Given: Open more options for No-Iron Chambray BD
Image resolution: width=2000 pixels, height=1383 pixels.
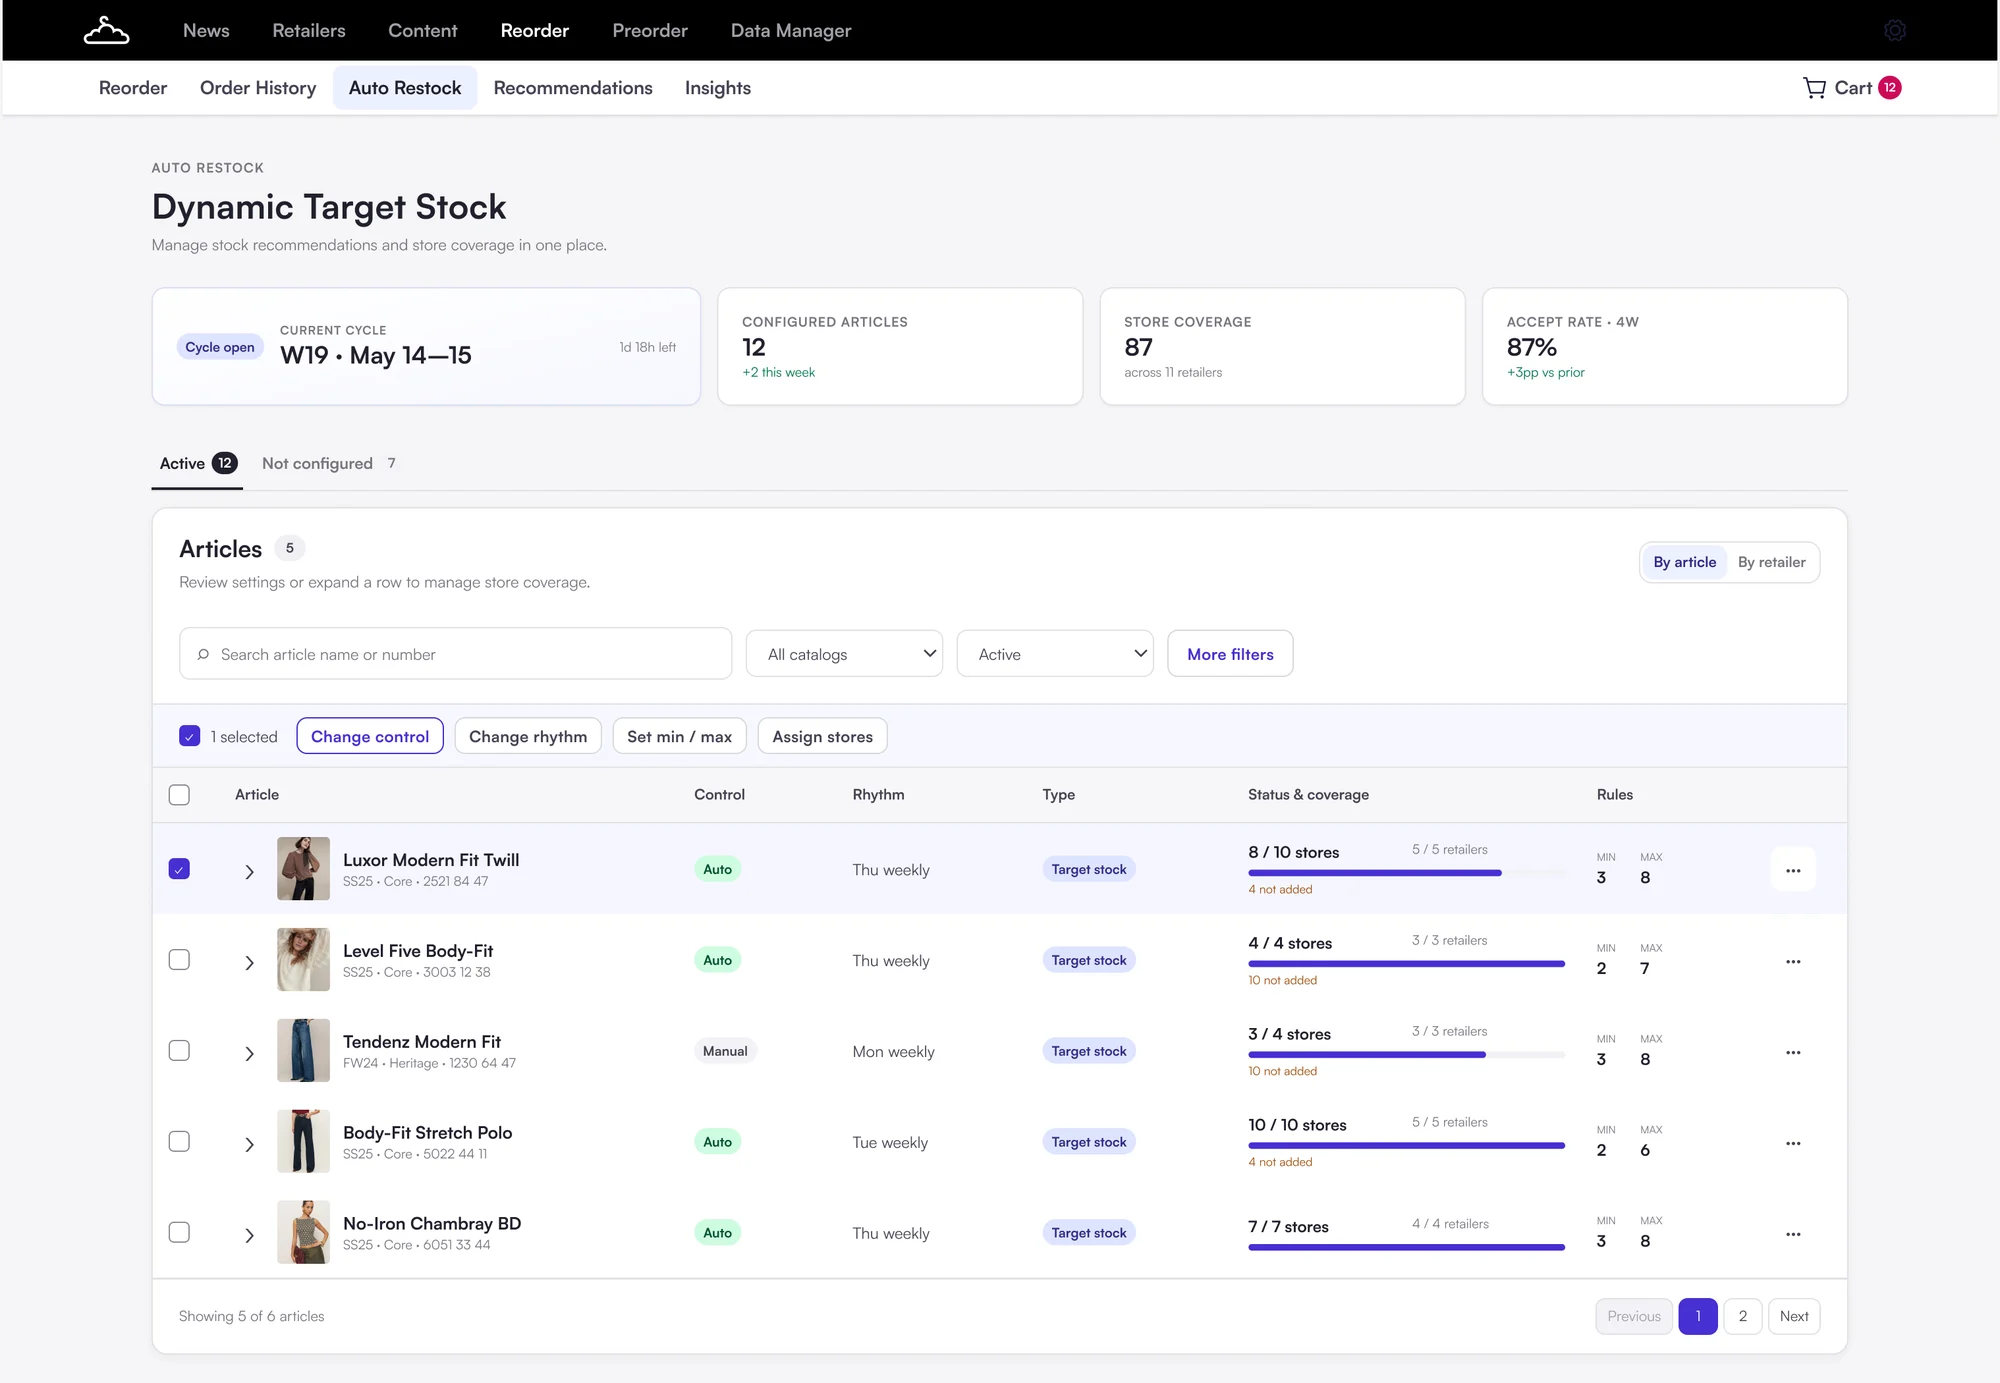Looking at the screenshot, I should point(1793,1234).
